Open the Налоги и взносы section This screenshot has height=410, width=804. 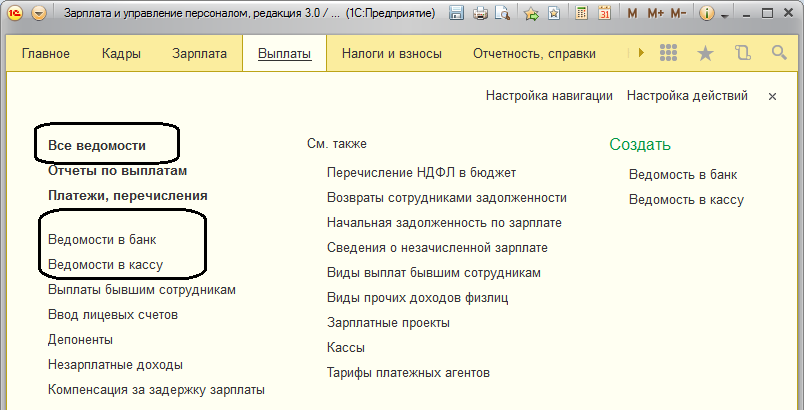[x=392, y=53]
